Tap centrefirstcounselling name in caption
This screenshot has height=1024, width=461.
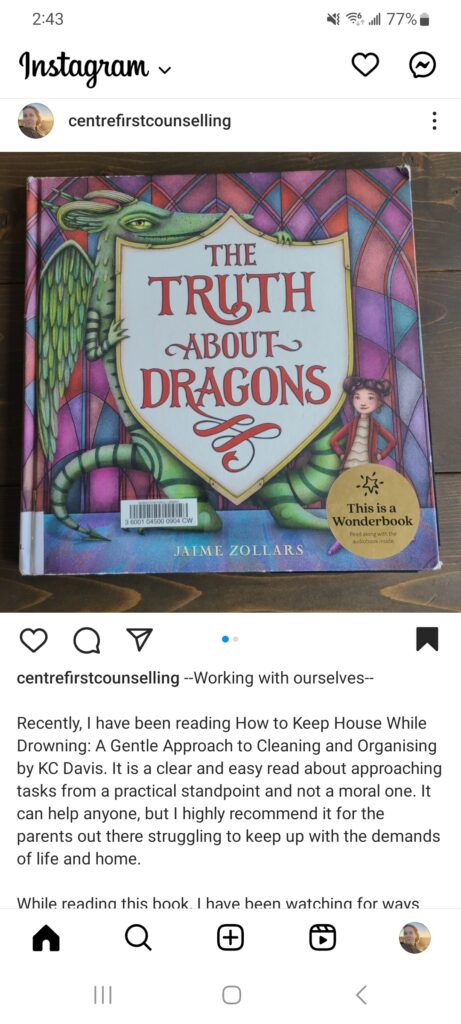pos(98,677)
